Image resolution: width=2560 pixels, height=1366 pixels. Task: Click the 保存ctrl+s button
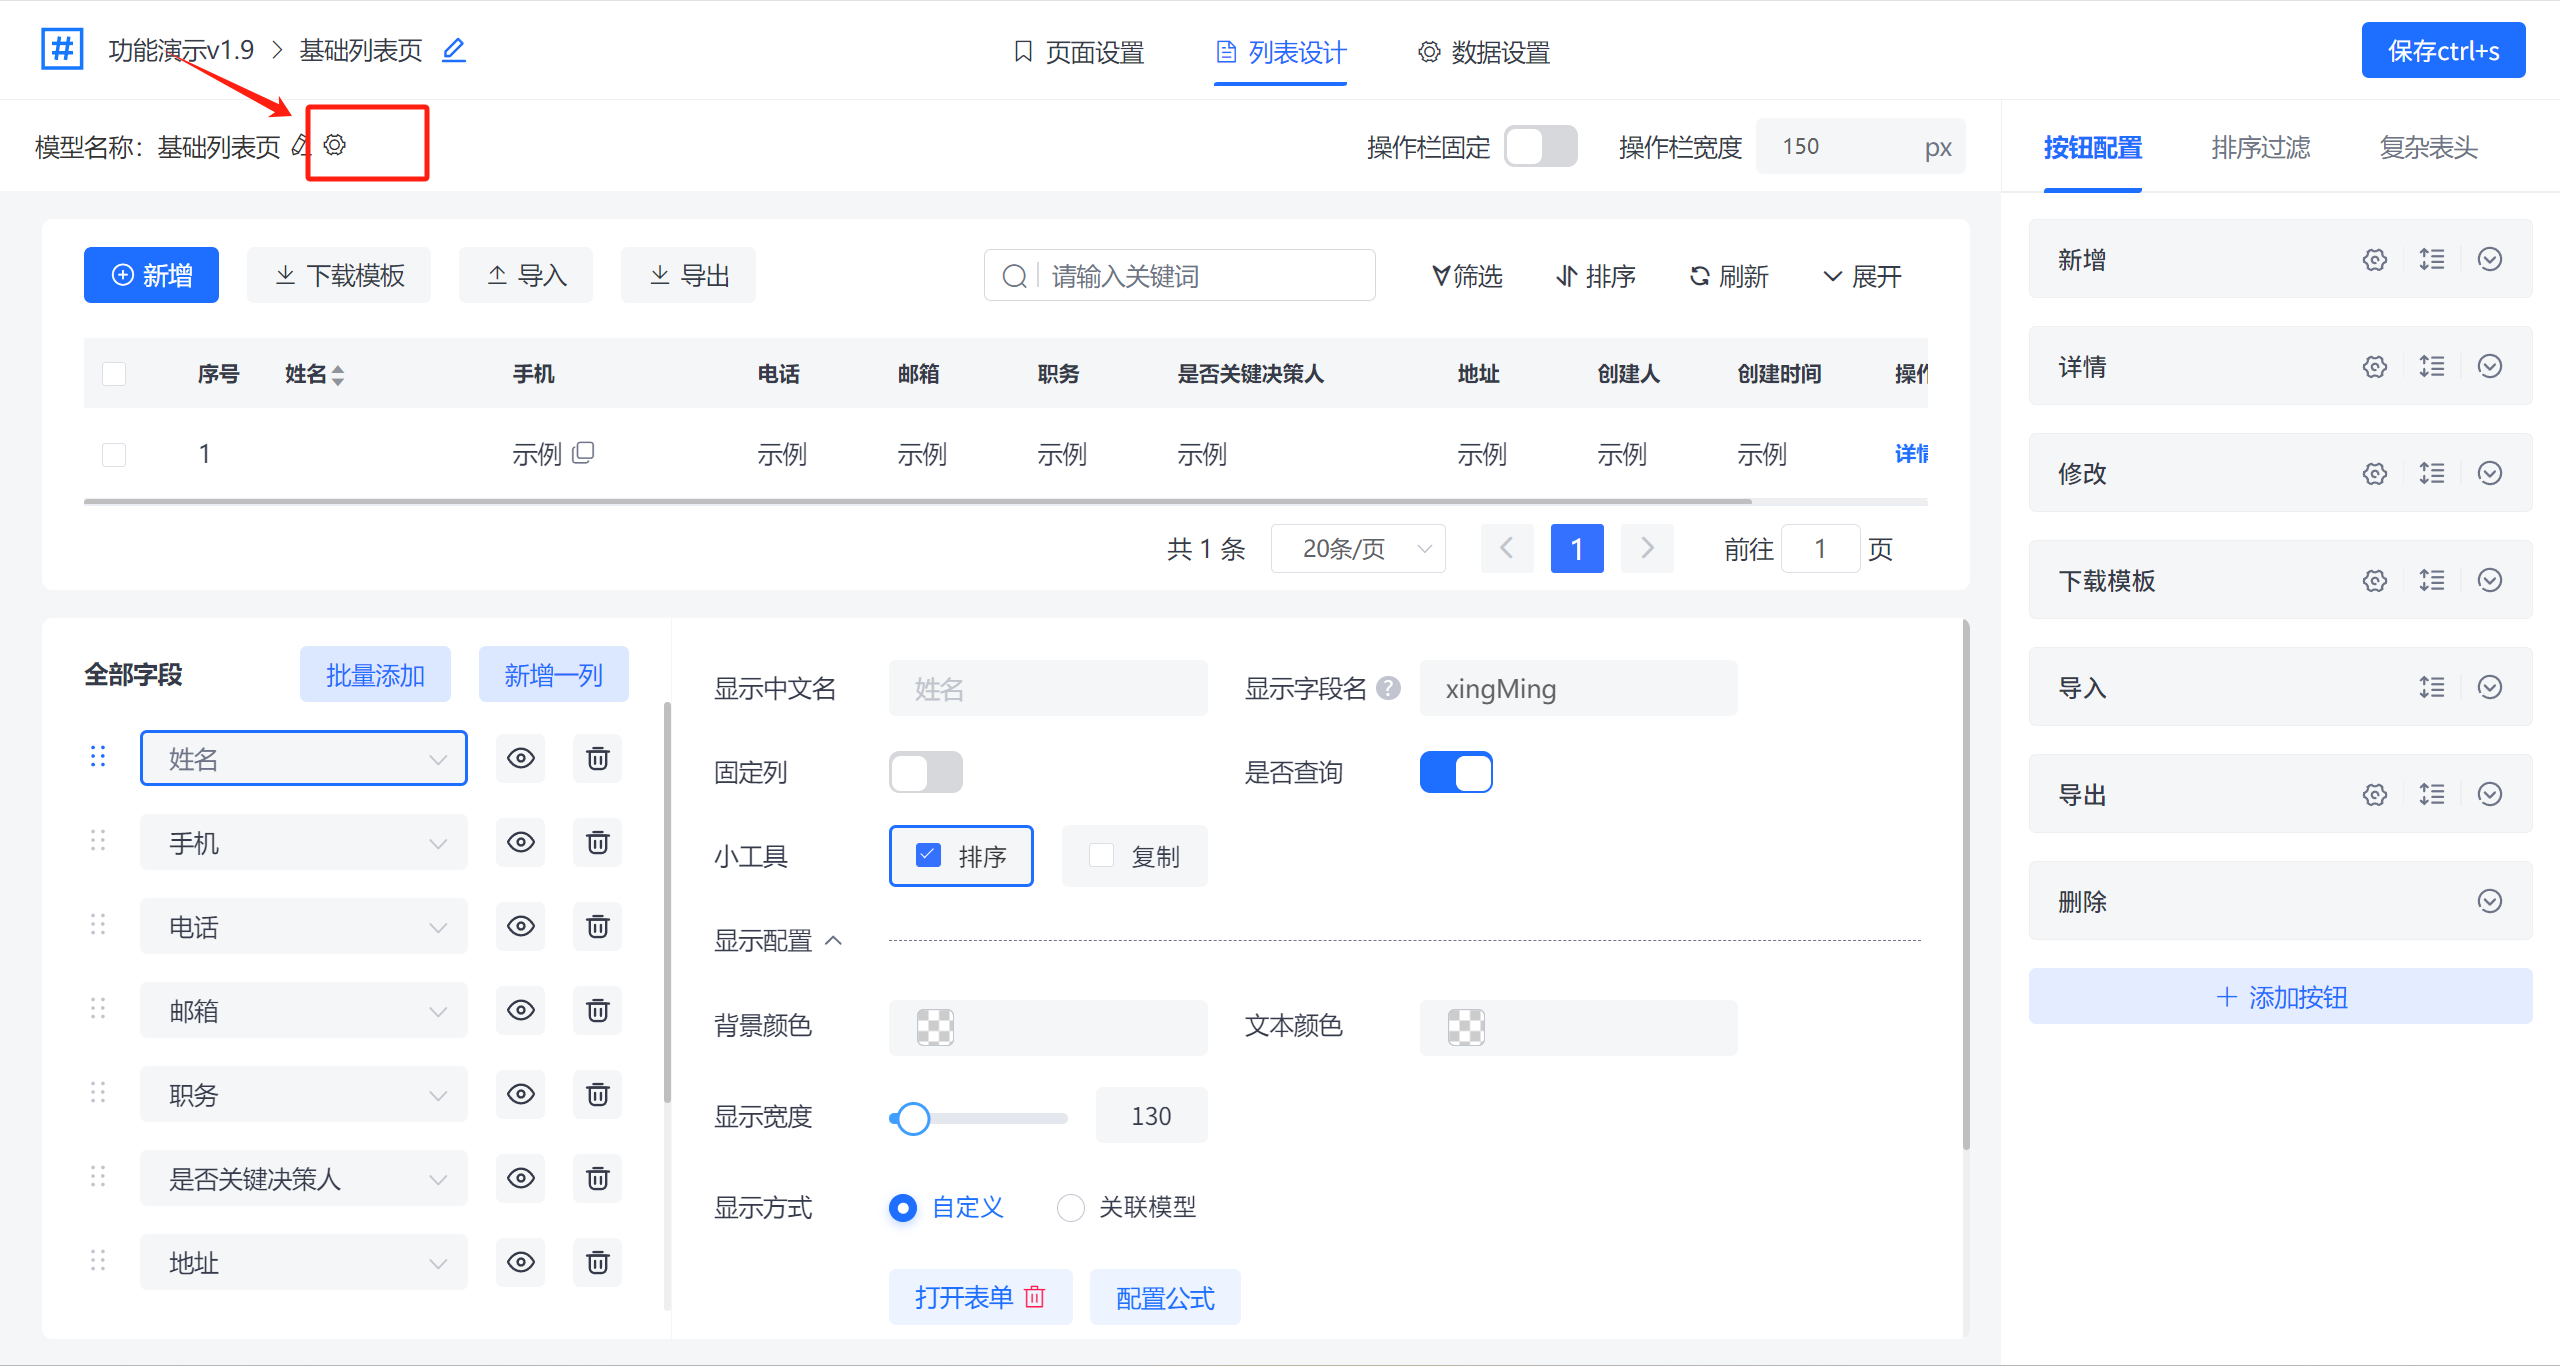[x=2443, y=51]
